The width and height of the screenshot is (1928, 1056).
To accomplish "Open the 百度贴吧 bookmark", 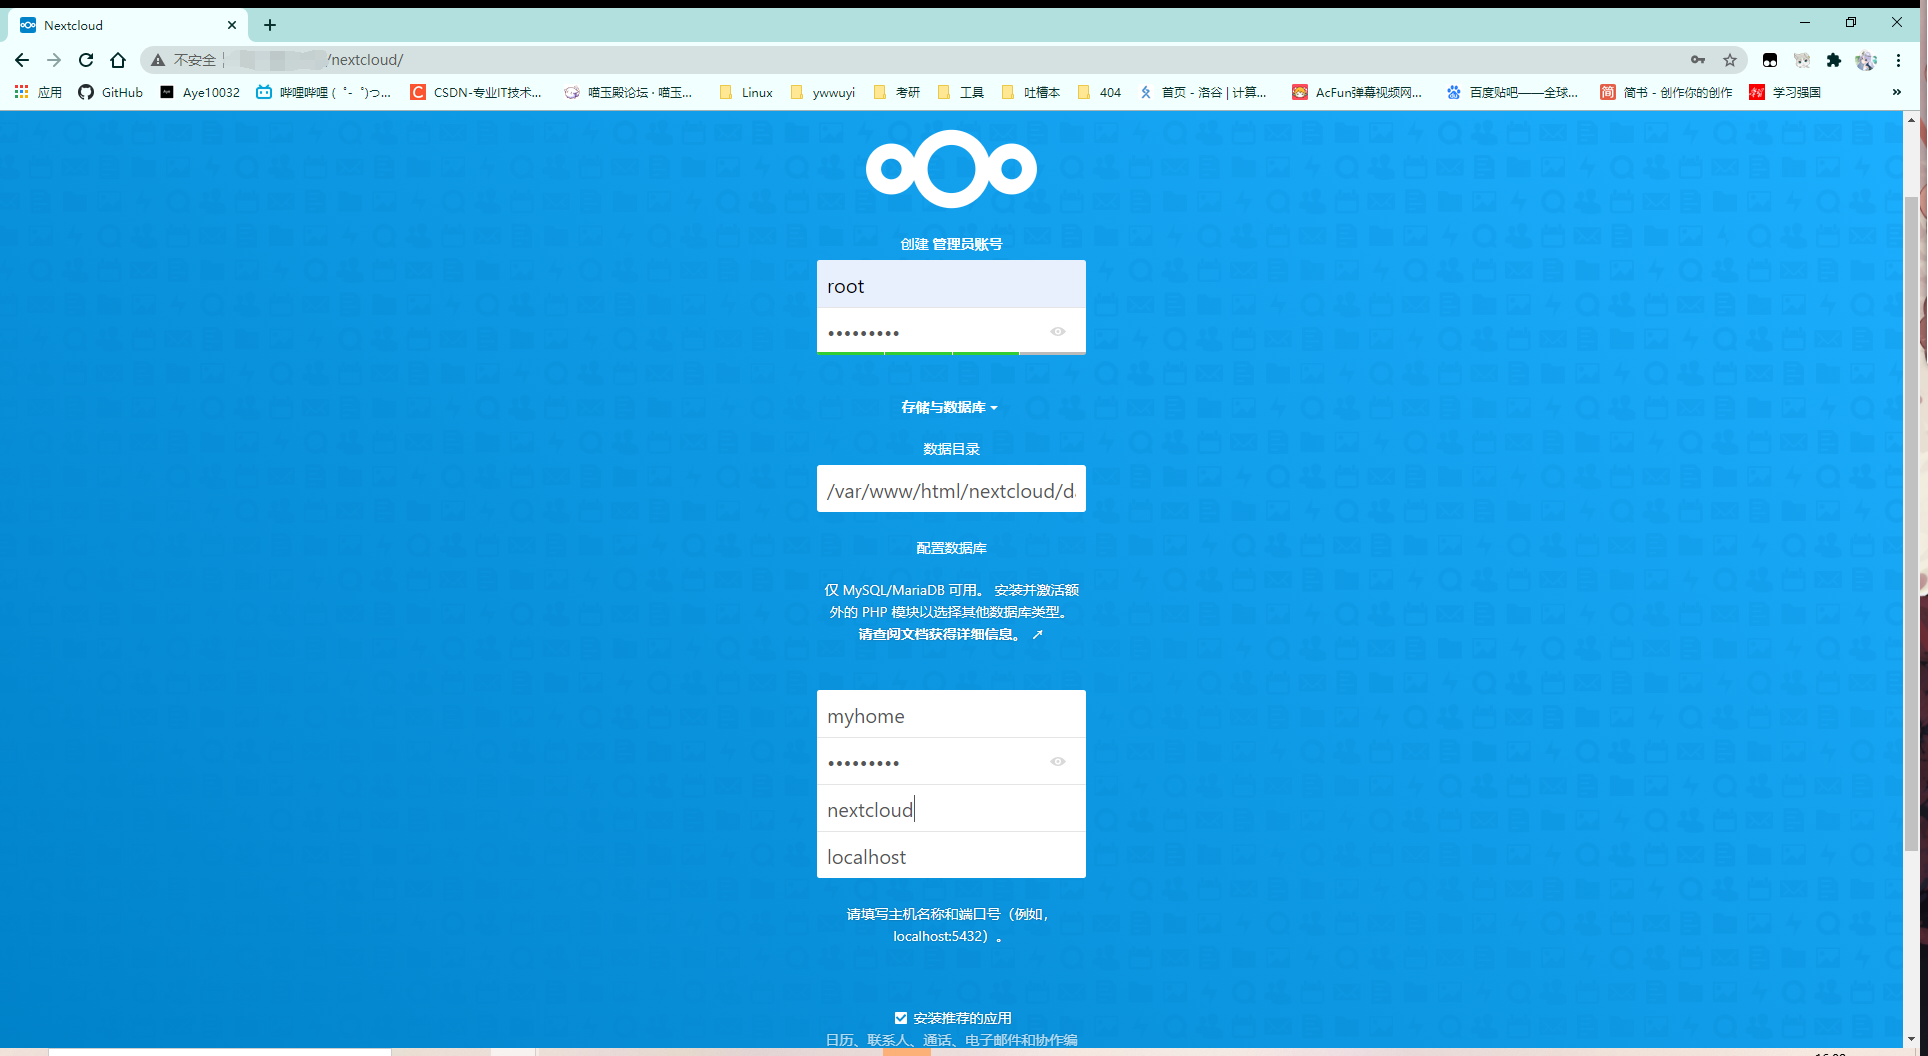I will pyautogui.click(x=1512, y=92).
